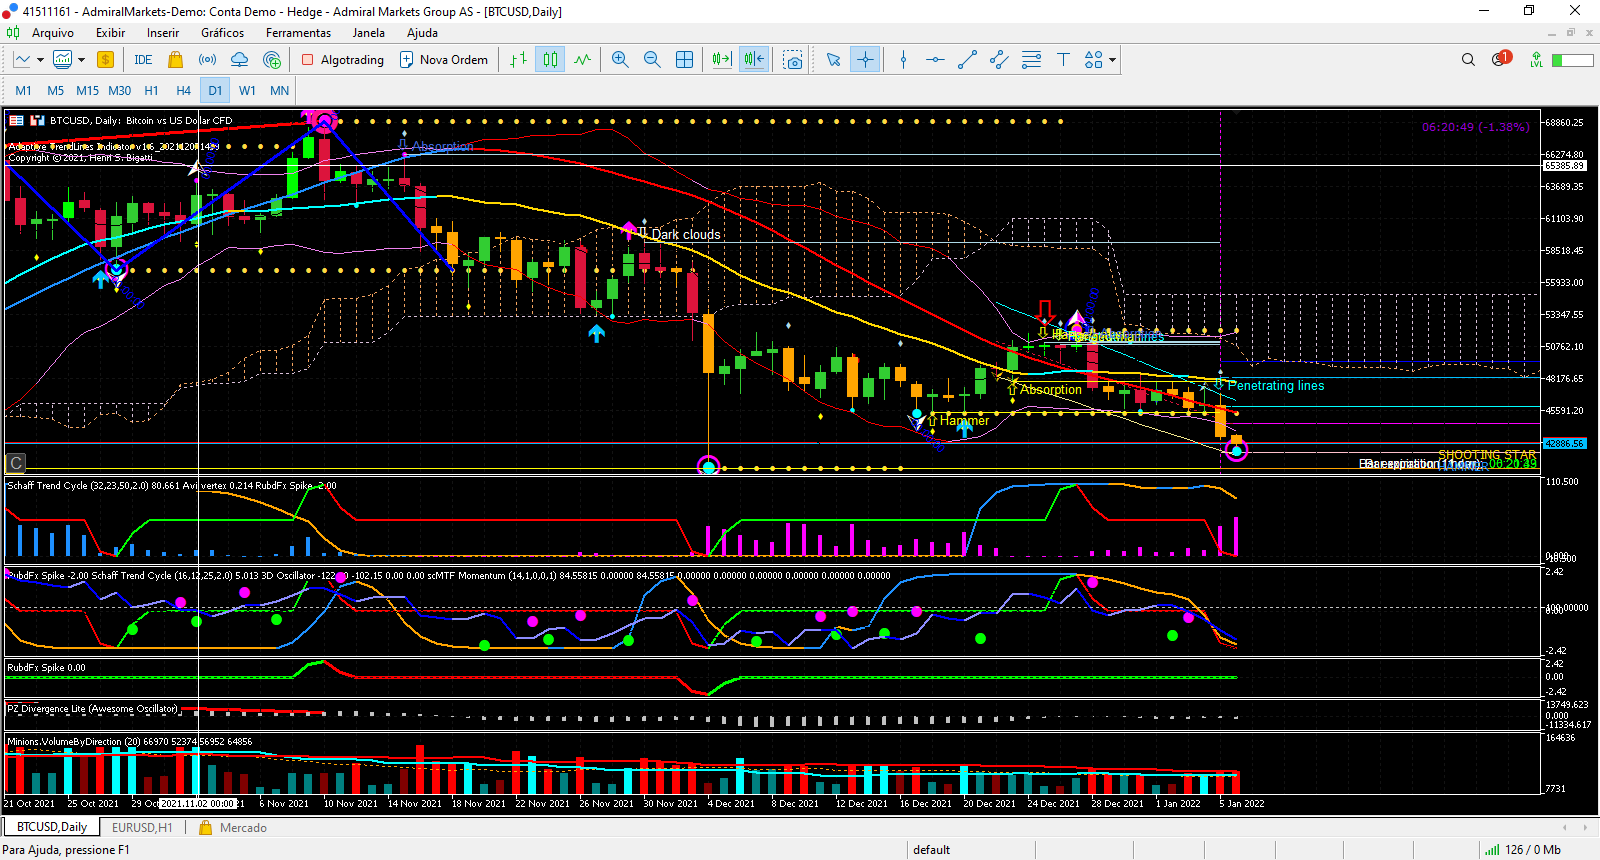The image size is (1600, 860).
Task: Take chart screenshot with camera icon
Action: pos(793,60)
